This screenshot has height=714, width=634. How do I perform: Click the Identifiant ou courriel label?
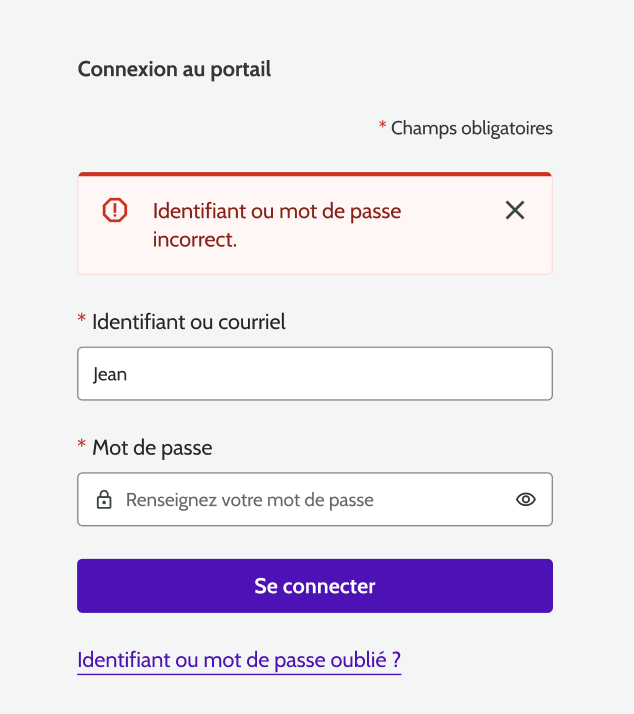tap(188, 322)
